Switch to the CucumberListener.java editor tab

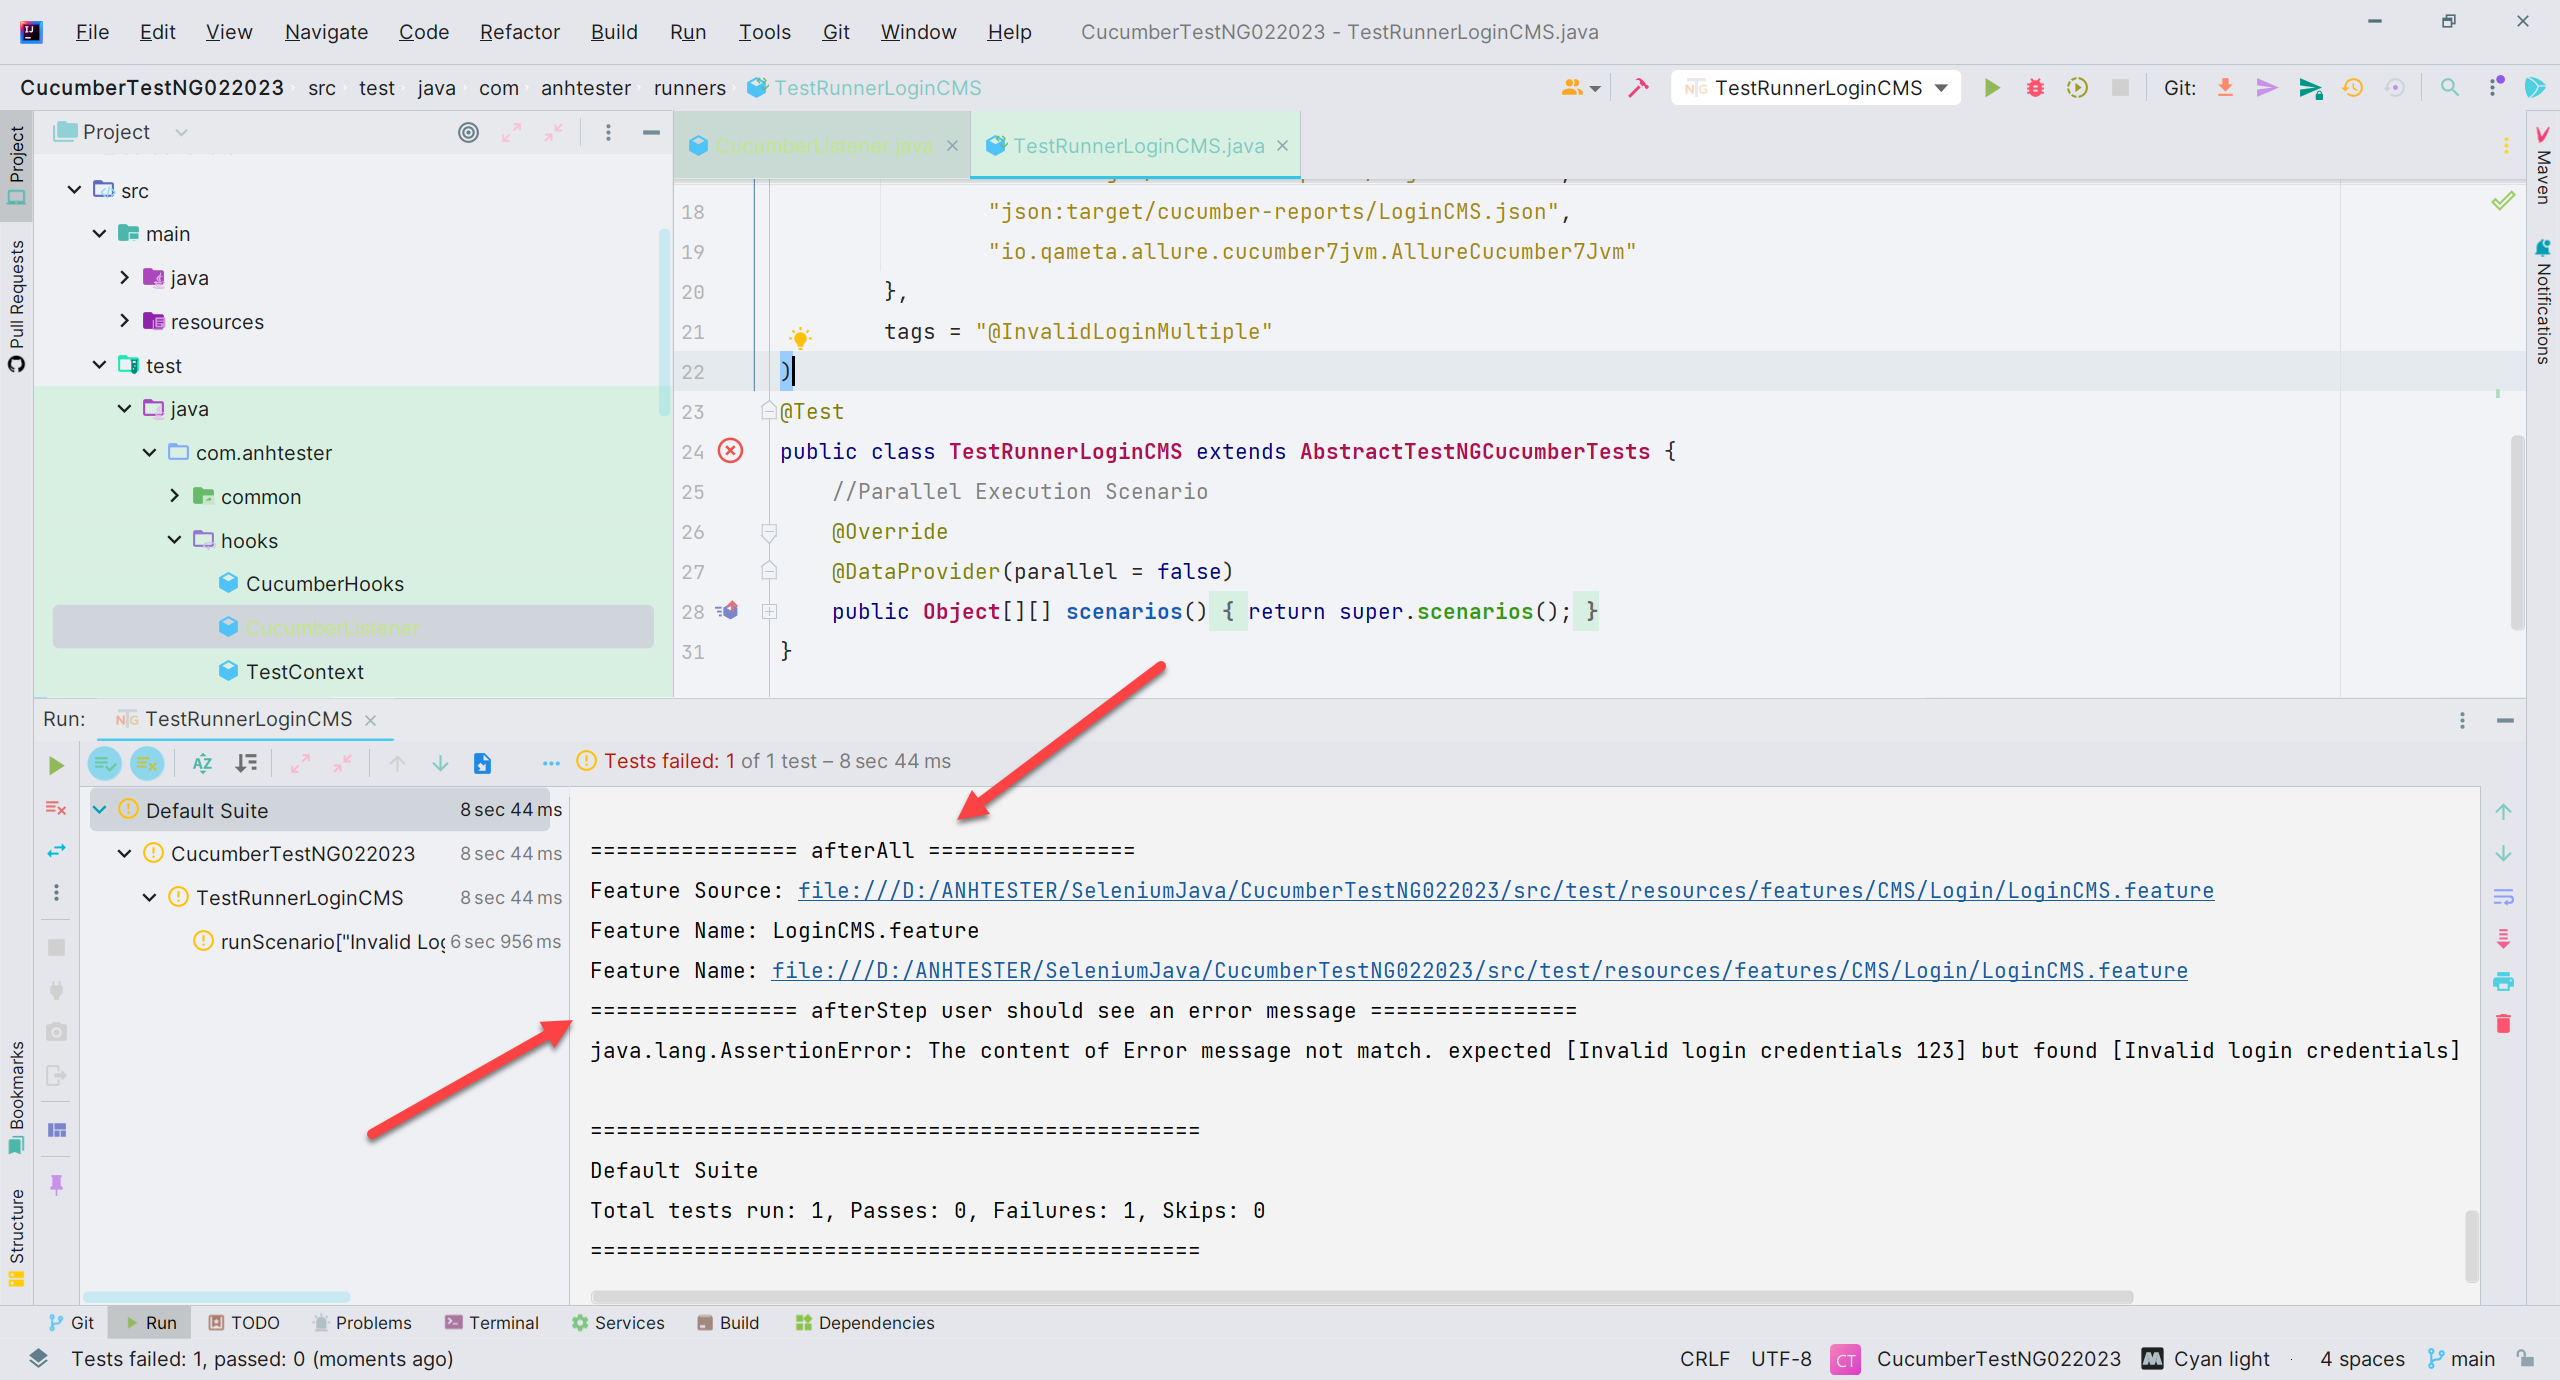[x=822, y=146]
